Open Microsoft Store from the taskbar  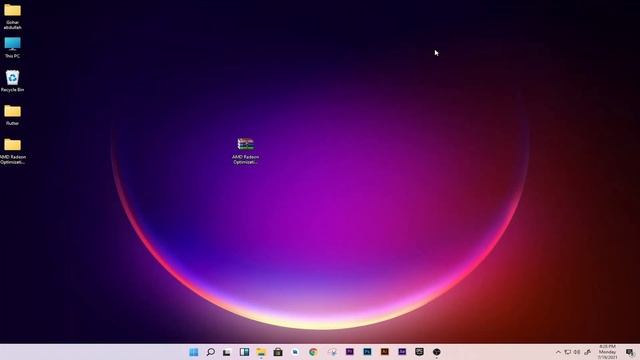pos(278,352)
